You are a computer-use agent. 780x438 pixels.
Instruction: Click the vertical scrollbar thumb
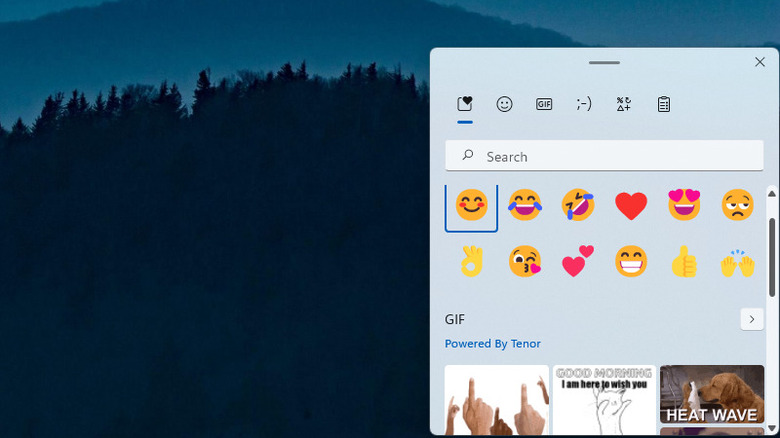click(x=772, y=257)
